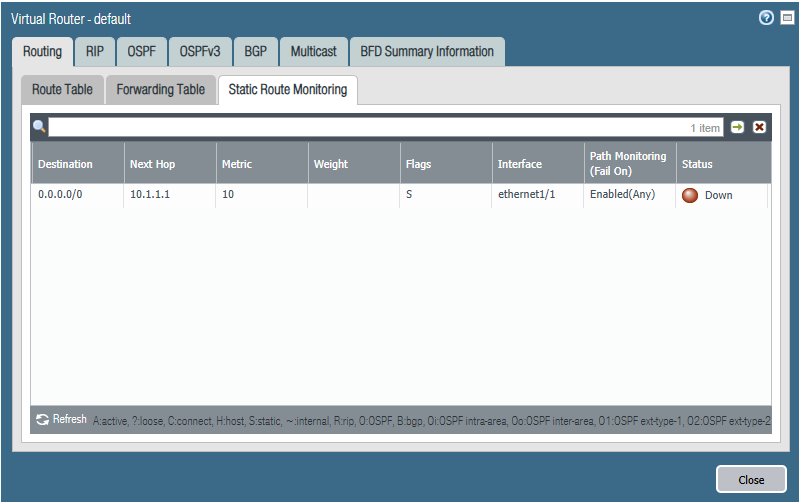The image size is (799, 502).
Task: Click the '1 item' count label
Action: (x=705, y=128)
